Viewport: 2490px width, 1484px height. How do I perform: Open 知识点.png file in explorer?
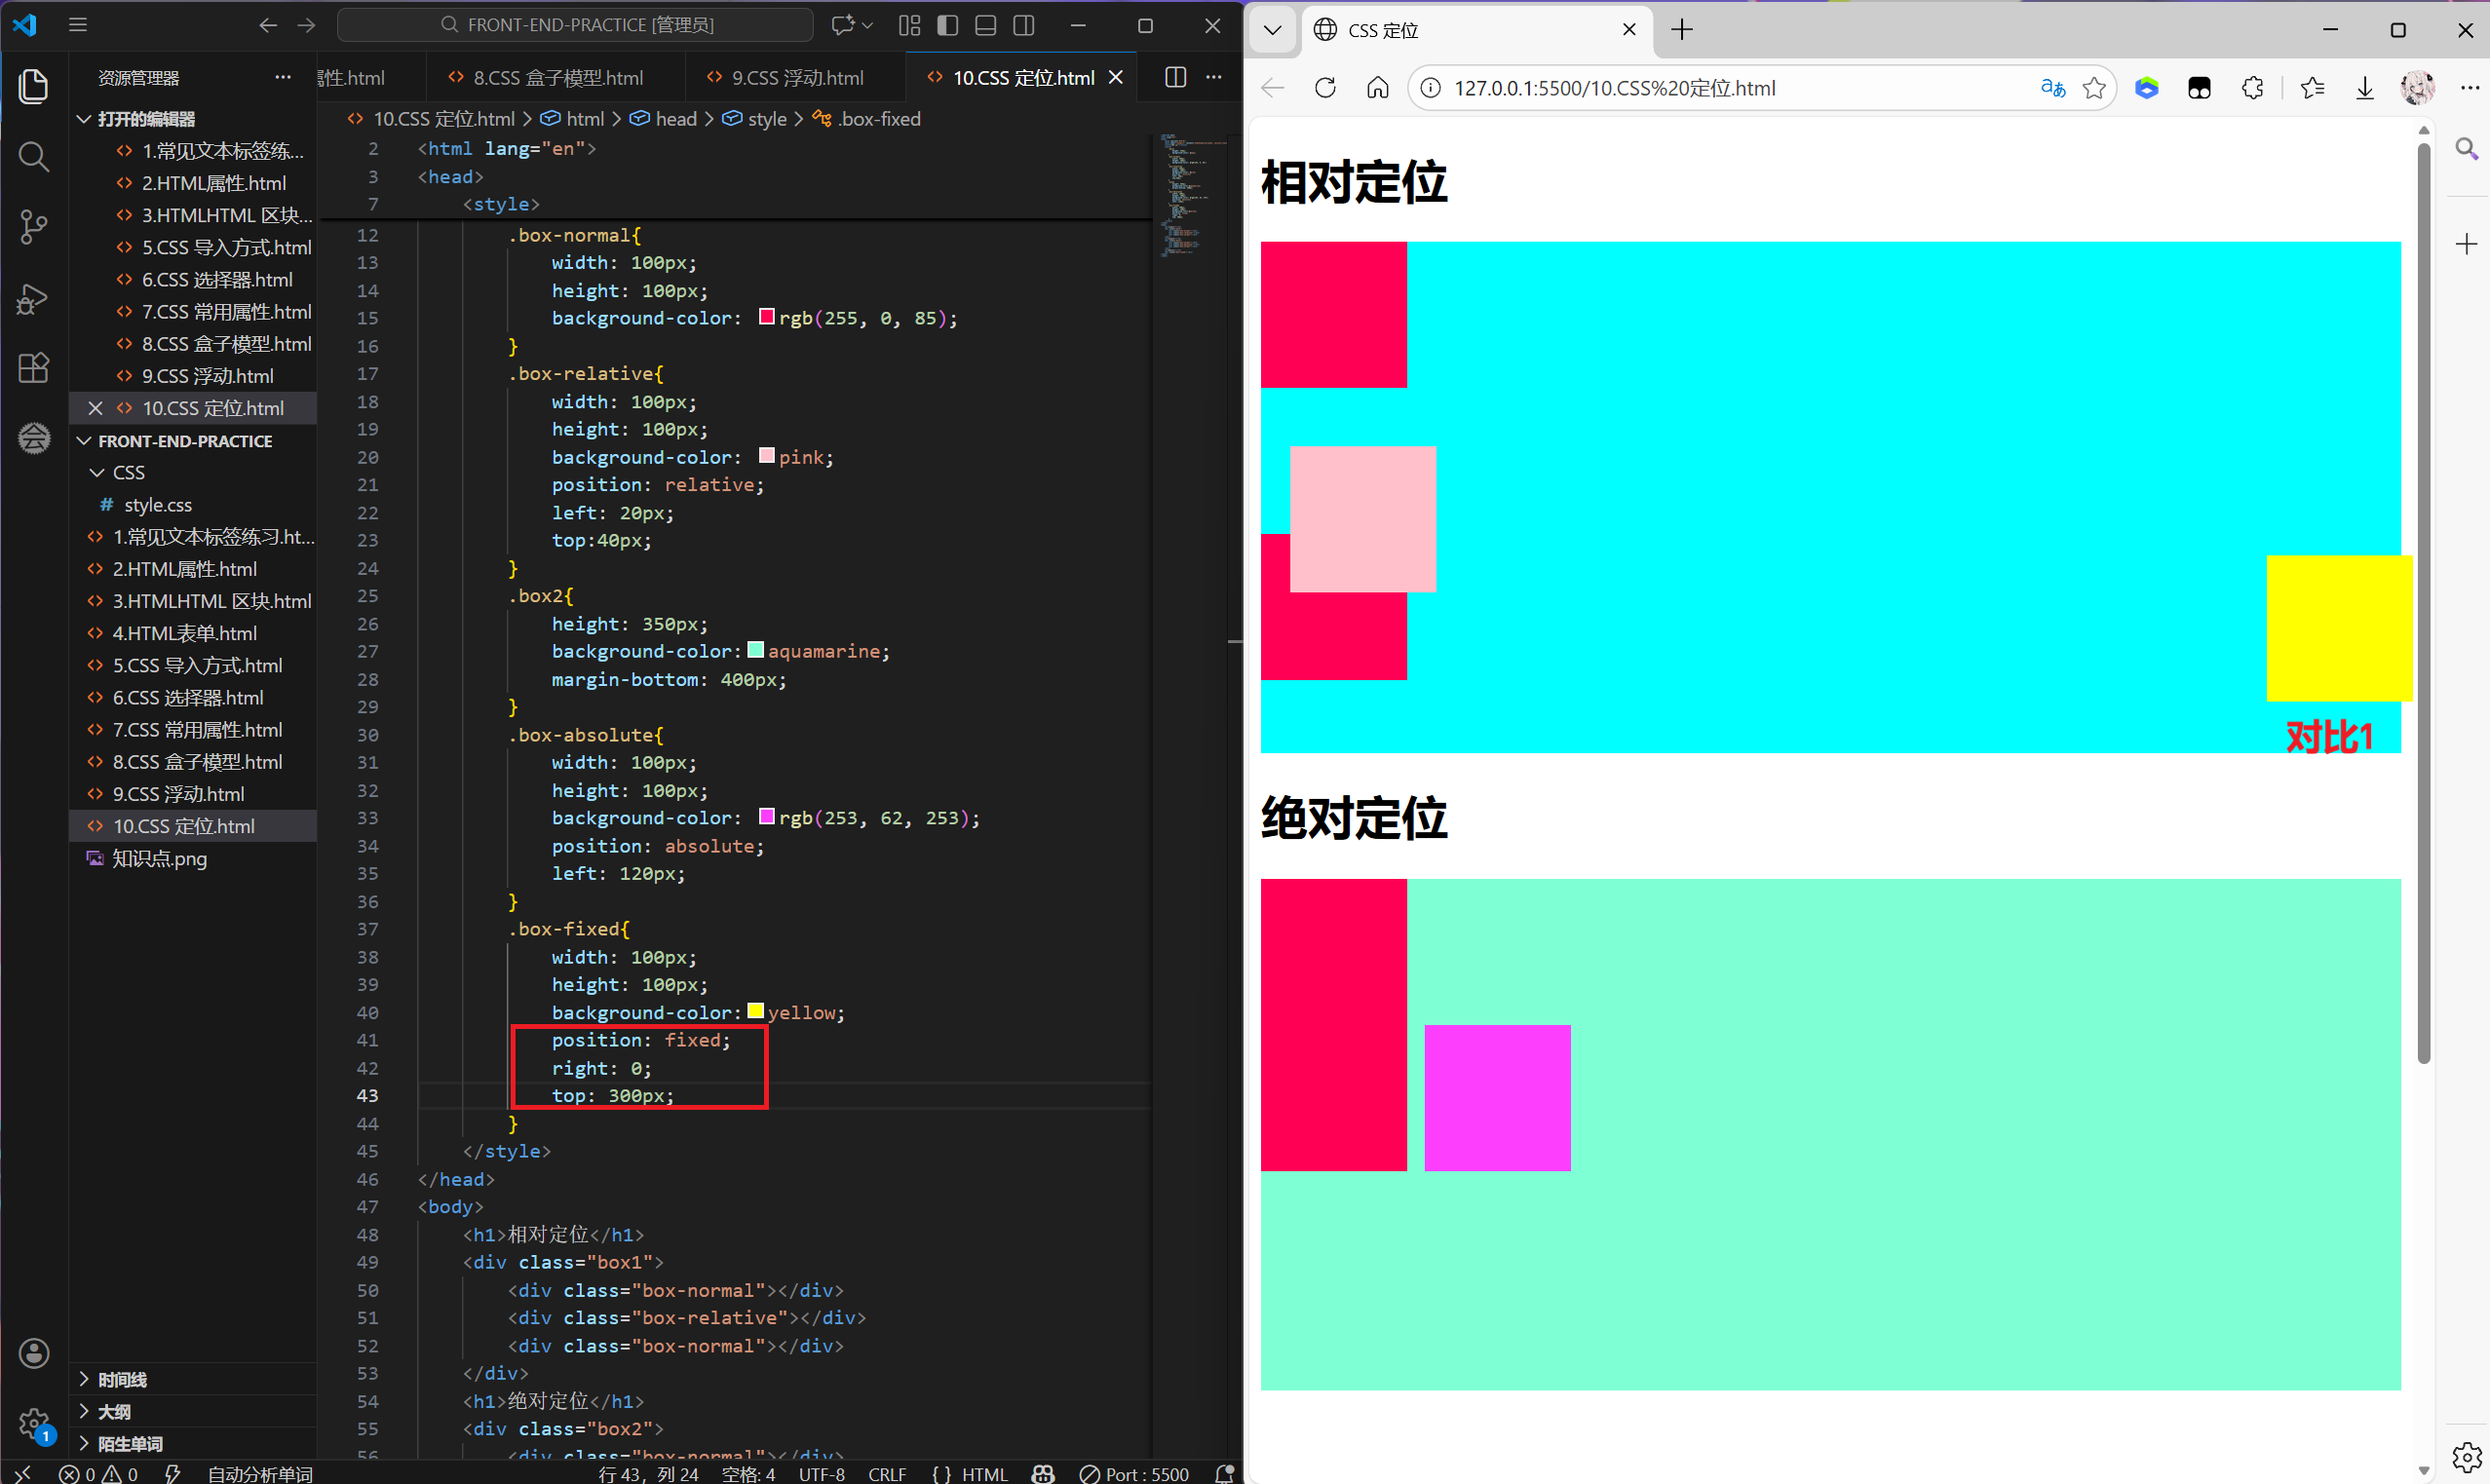pyautogui.click(x=159, y=858)
